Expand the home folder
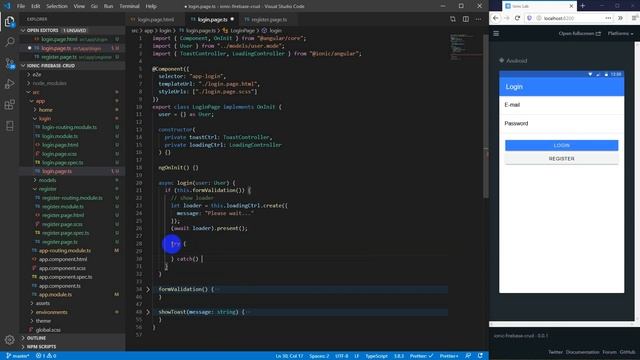 pyautogui.click(x=45, y=110)
